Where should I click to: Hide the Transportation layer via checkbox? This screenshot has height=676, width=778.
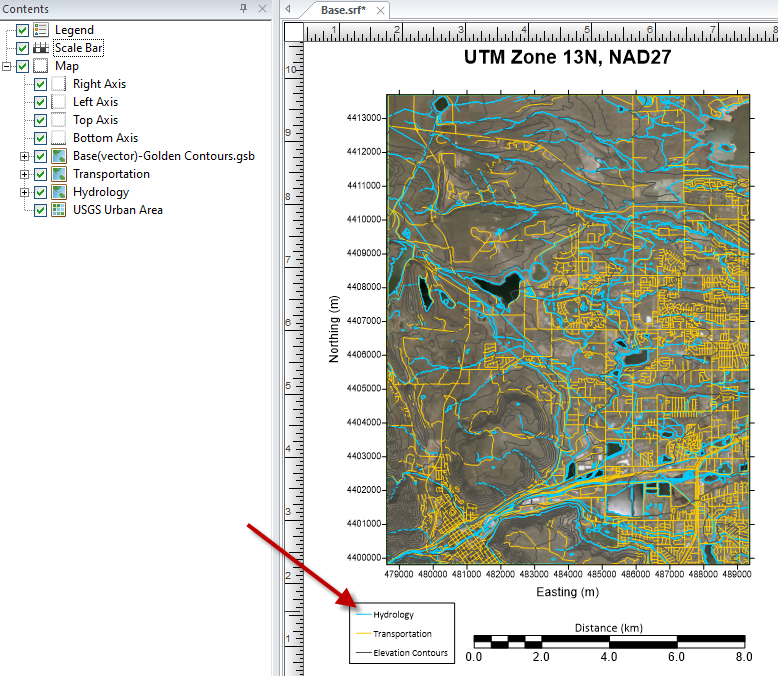coord(41,174)
